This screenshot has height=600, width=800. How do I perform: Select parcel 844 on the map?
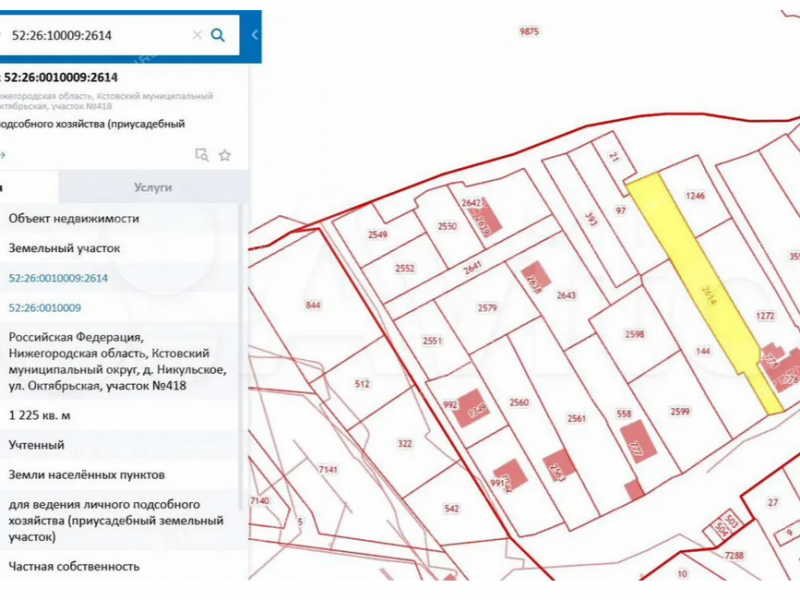tap(311, 303)
